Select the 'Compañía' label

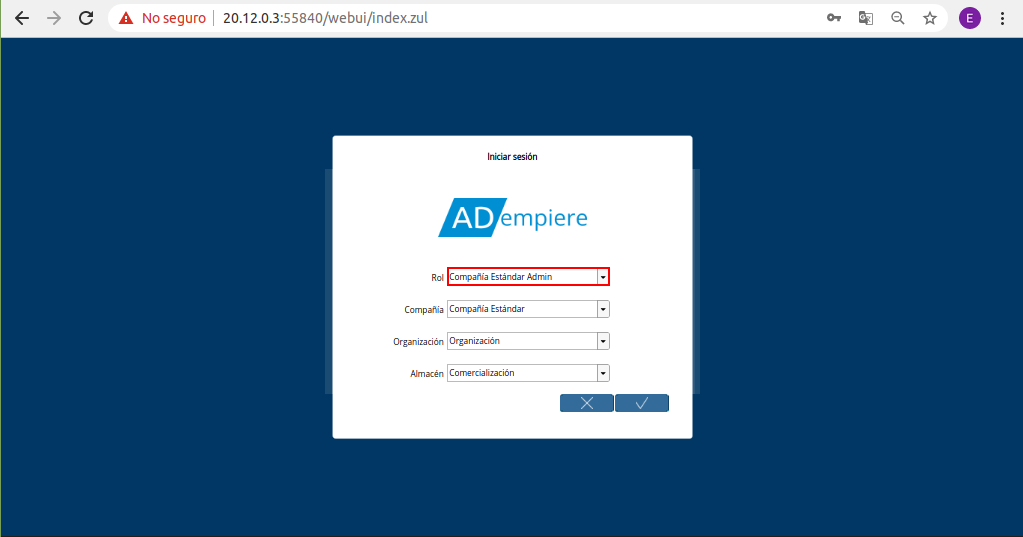(x=423, y=310)
